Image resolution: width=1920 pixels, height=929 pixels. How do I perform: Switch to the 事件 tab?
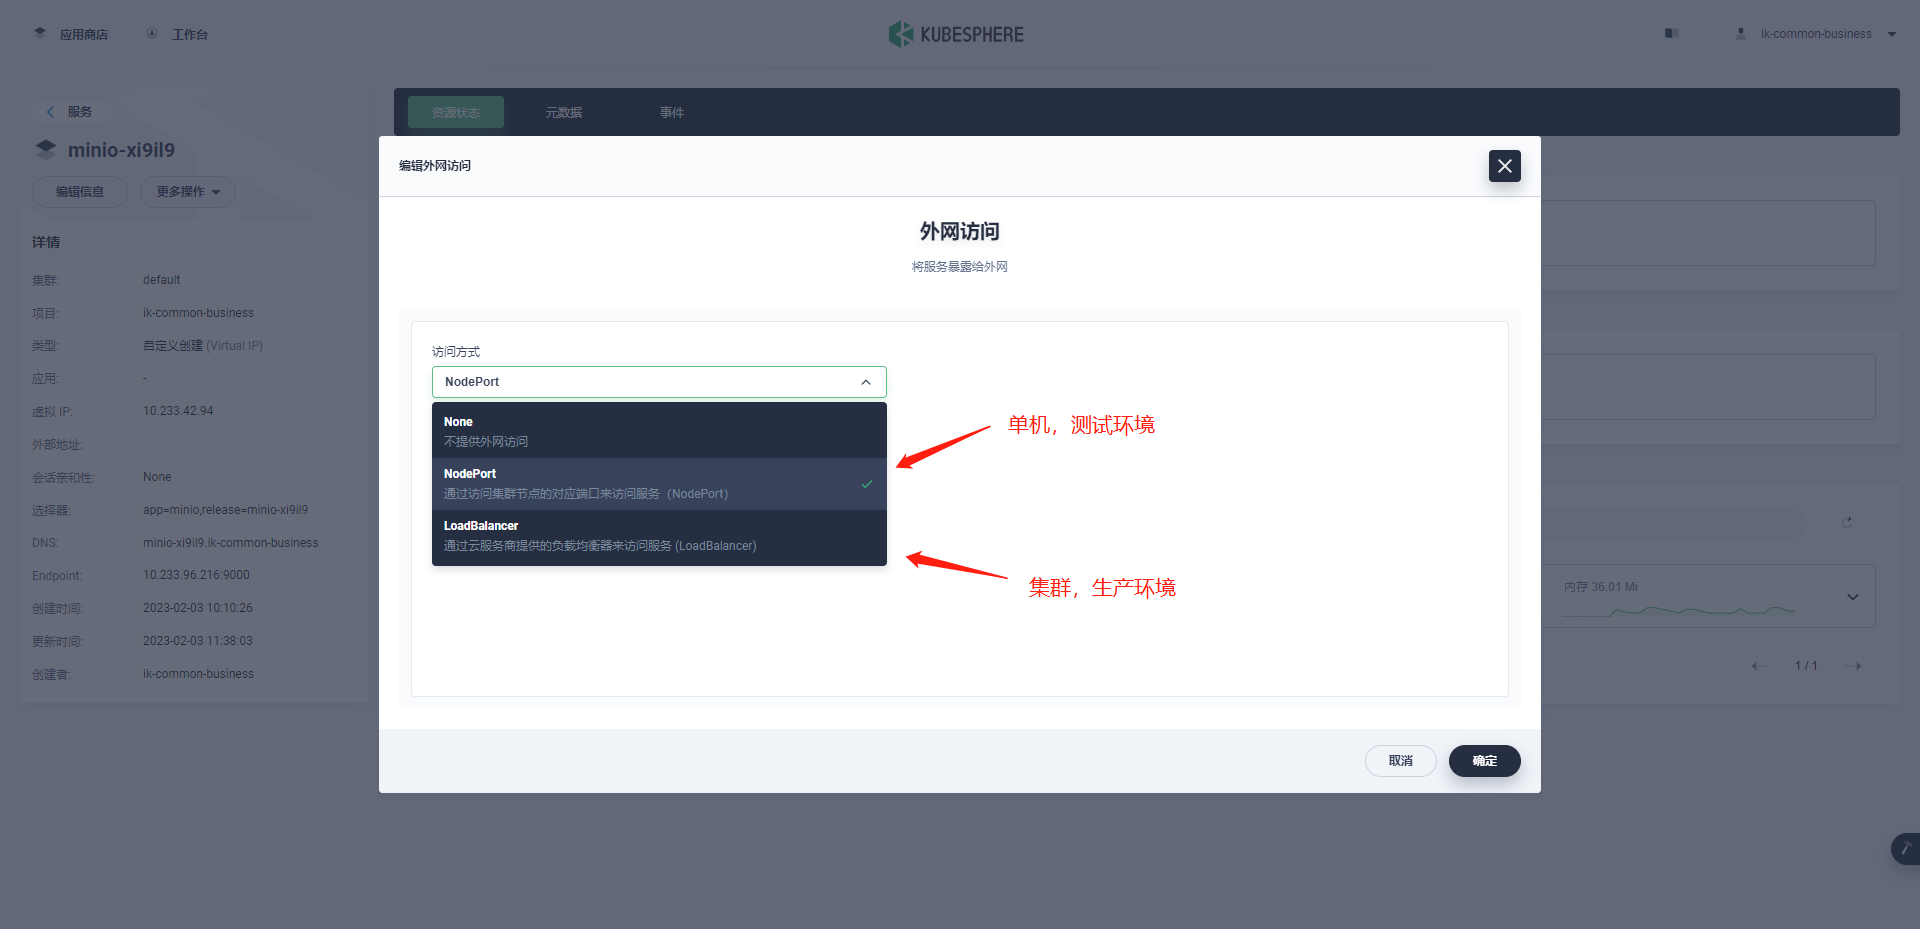click(x=671, y=111)
